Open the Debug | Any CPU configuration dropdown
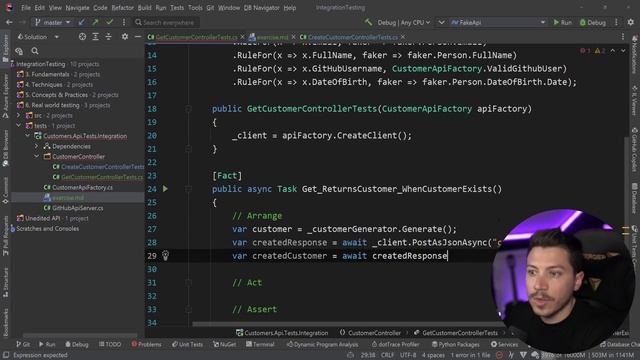This screenshot has height=360, width=640. click(x=403, y=22)
